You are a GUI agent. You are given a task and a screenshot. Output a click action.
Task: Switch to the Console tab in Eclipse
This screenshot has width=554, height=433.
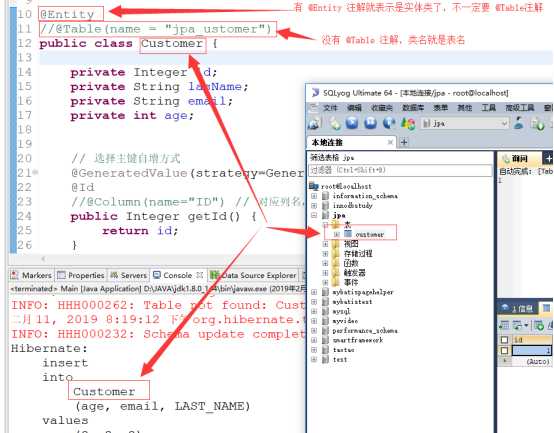pos(178,275)
